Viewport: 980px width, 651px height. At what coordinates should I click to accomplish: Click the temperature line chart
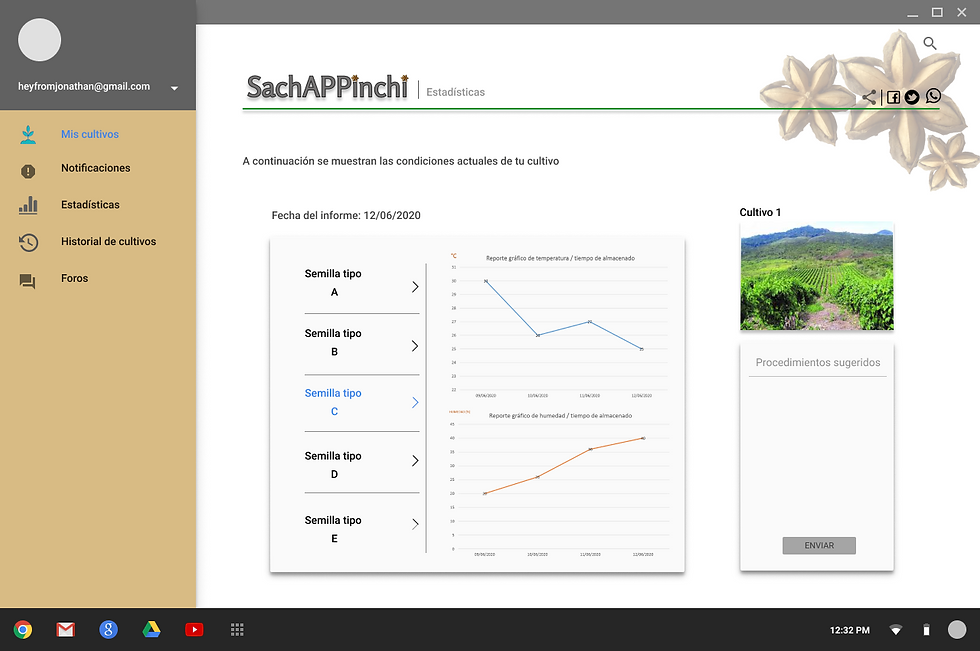click(x=559, y=326)
